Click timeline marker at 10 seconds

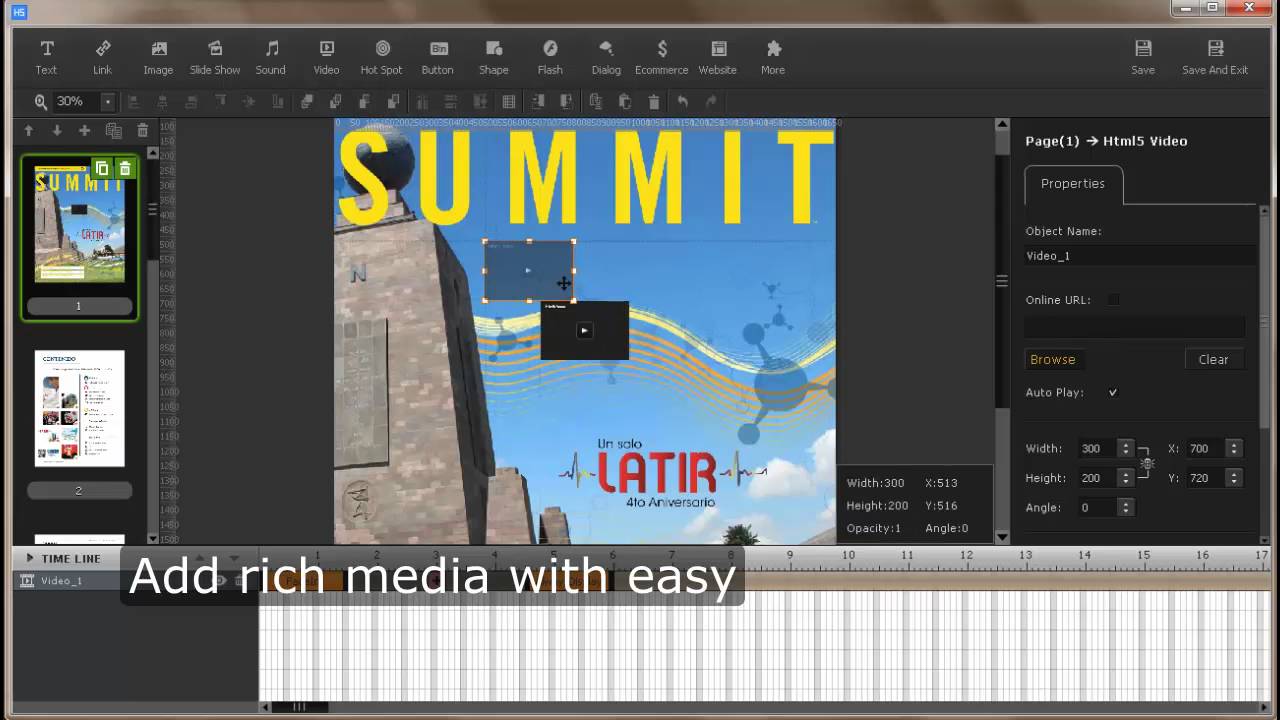tap(848, 556)
